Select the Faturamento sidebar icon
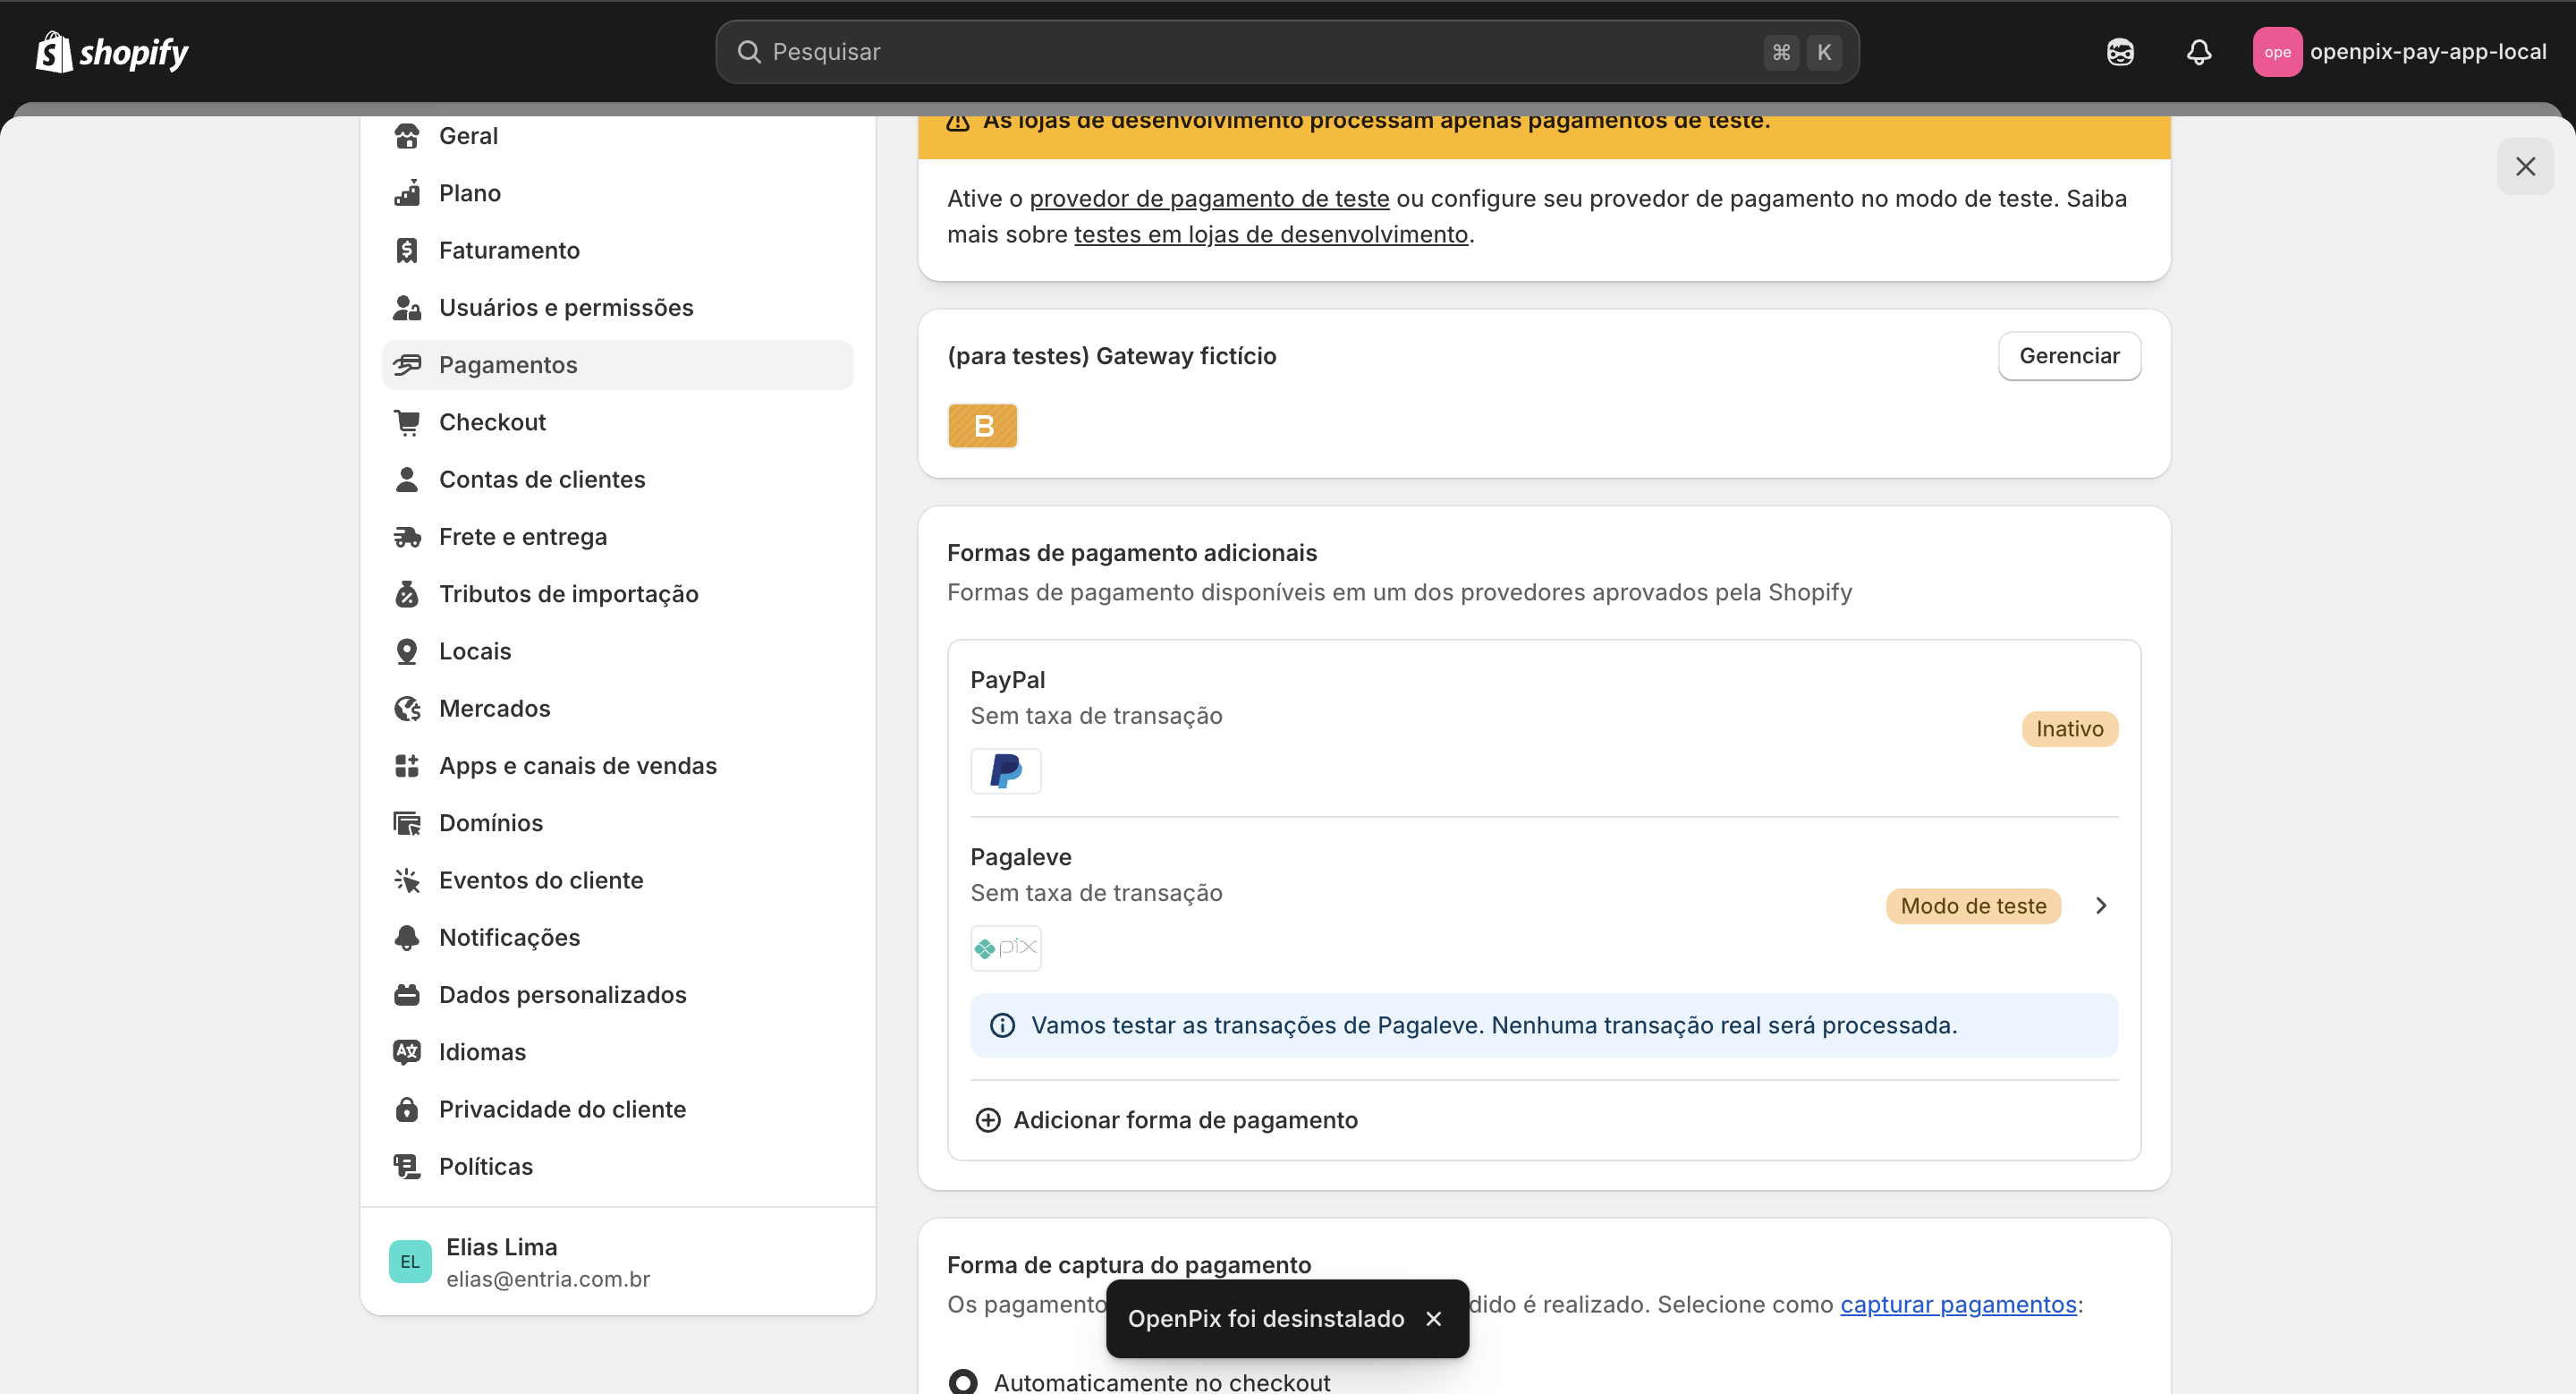The image size is (2576, 1394). tap(407, 250)
